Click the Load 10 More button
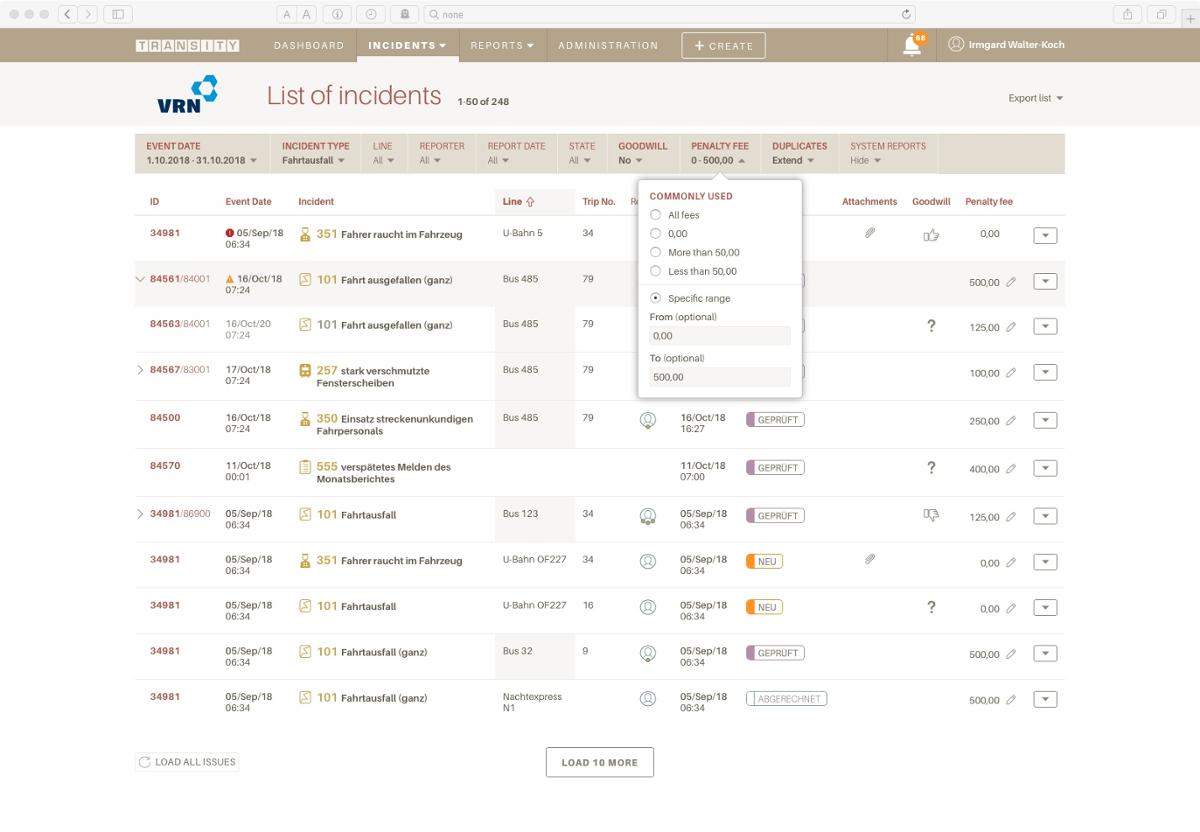Screen dimensions: 1200x832 (x=599, y=762)
